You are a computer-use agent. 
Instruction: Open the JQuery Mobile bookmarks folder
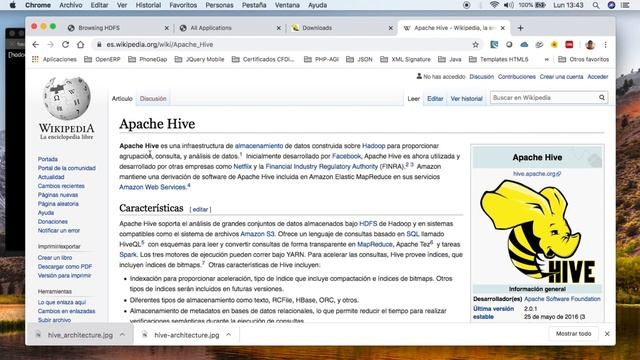pos(200,59)
